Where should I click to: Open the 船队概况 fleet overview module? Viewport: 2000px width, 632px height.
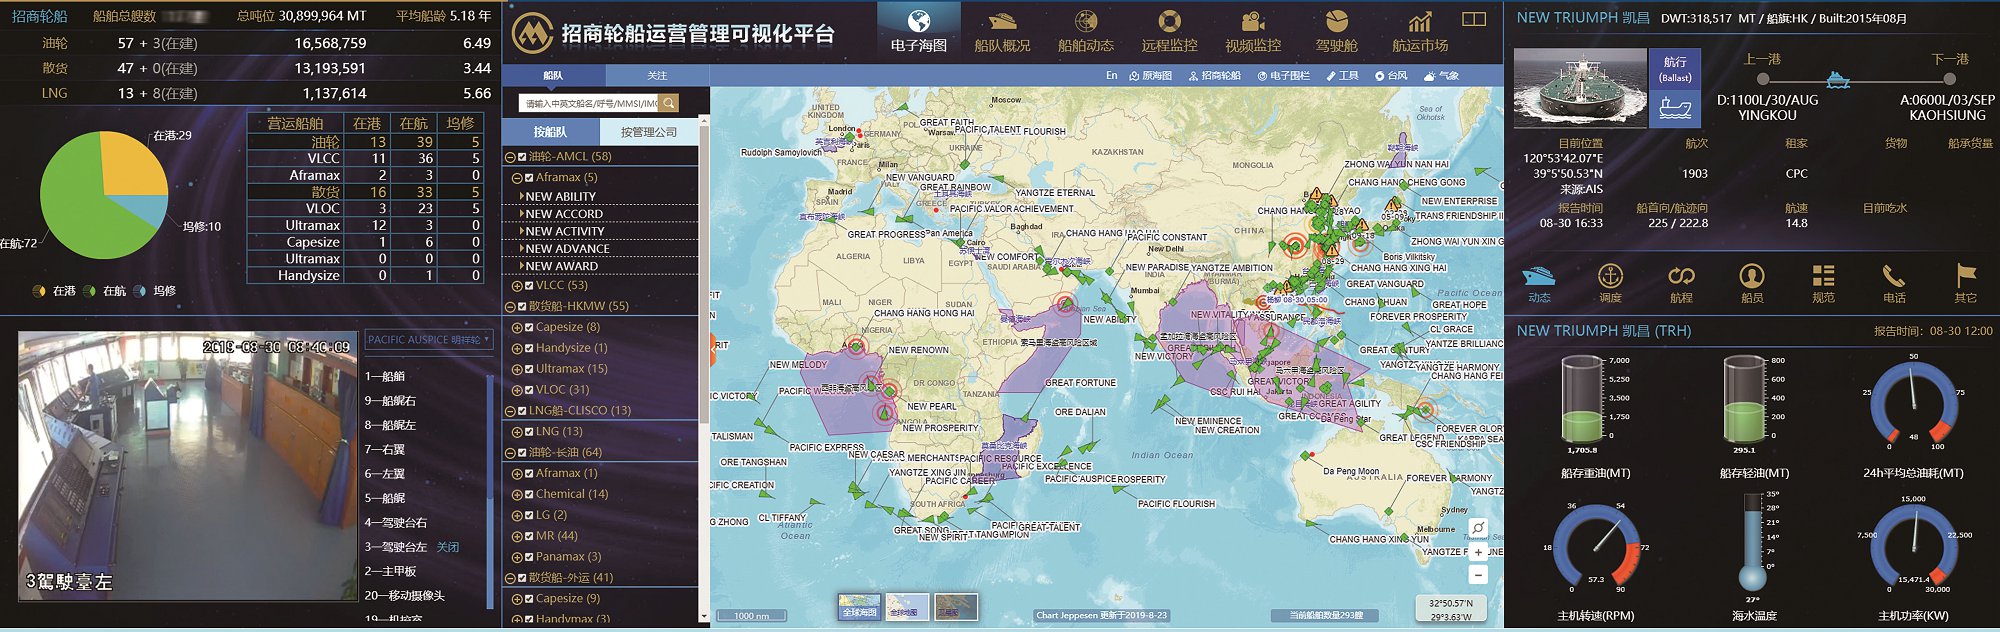click(1002, 30)
